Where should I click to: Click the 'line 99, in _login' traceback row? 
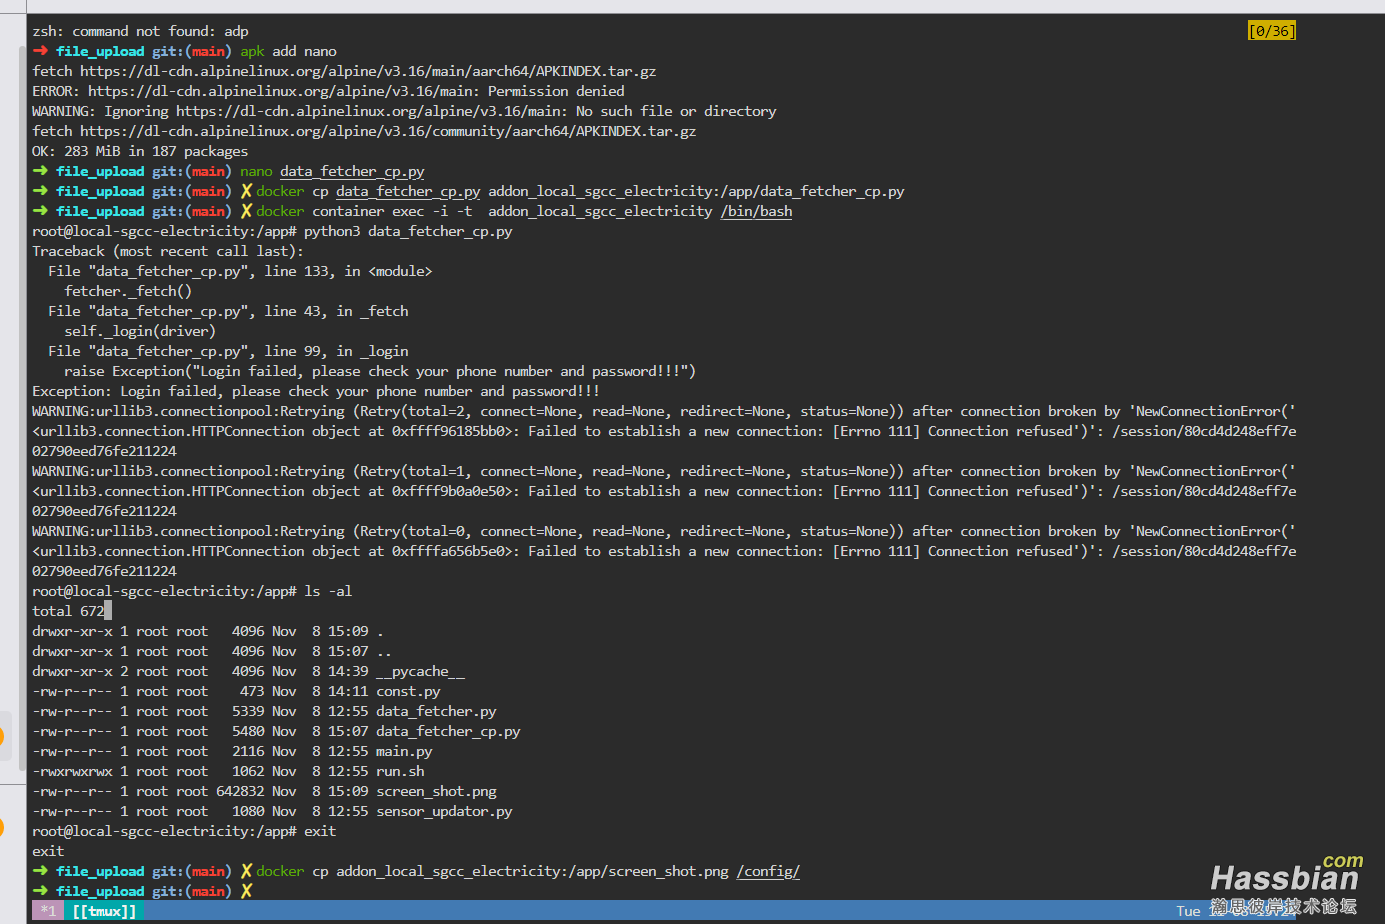click(x=228, y=351)
